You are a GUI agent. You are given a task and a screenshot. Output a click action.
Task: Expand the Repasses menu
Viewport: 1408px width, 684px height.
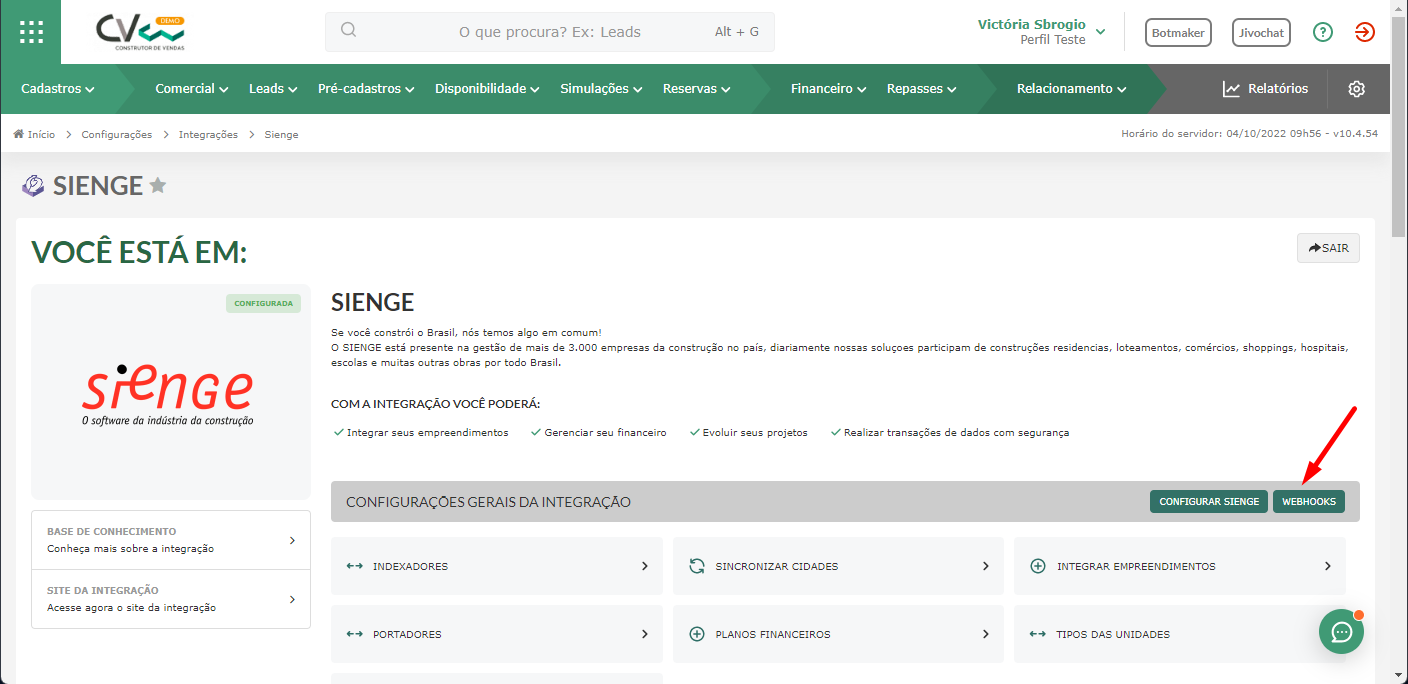tap(921, 89)
